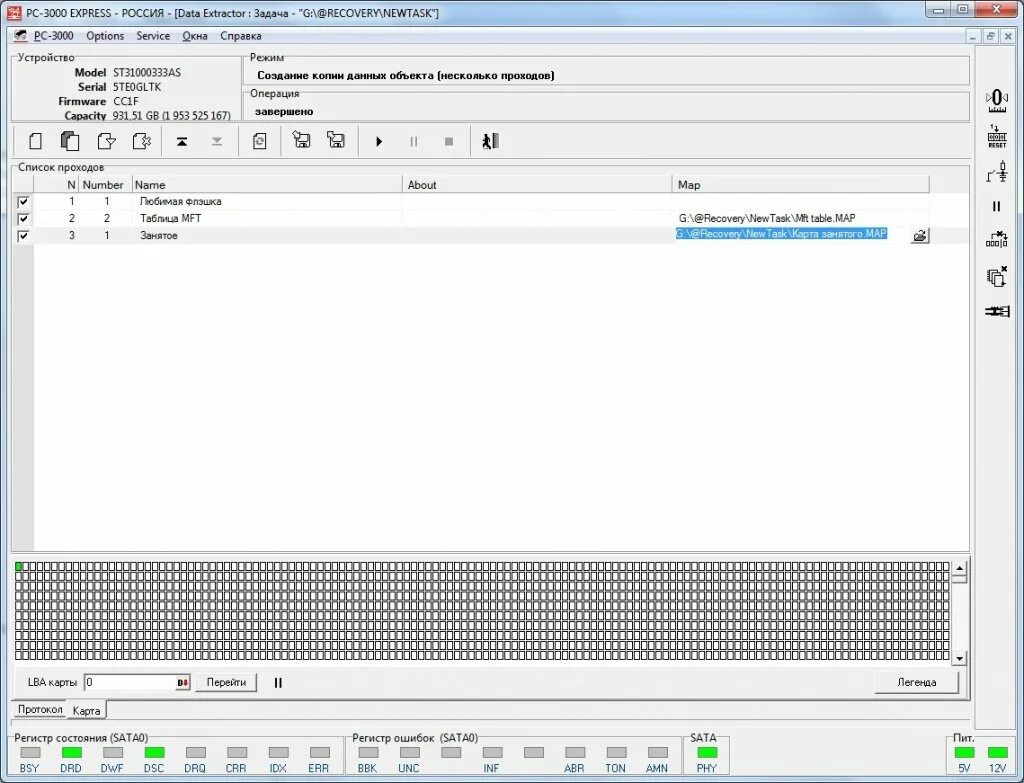This screenshot has width=1024, height=783.
Task: Click the page with X delete-pass icon
Action: [141, 141]
